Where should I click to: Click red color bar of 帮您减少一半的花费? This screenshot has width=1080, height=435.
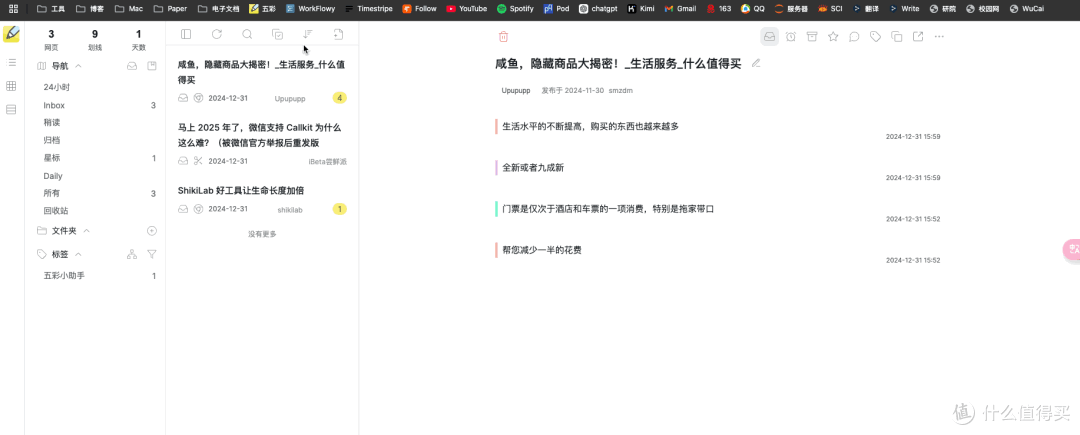click(x=496, y=250)
